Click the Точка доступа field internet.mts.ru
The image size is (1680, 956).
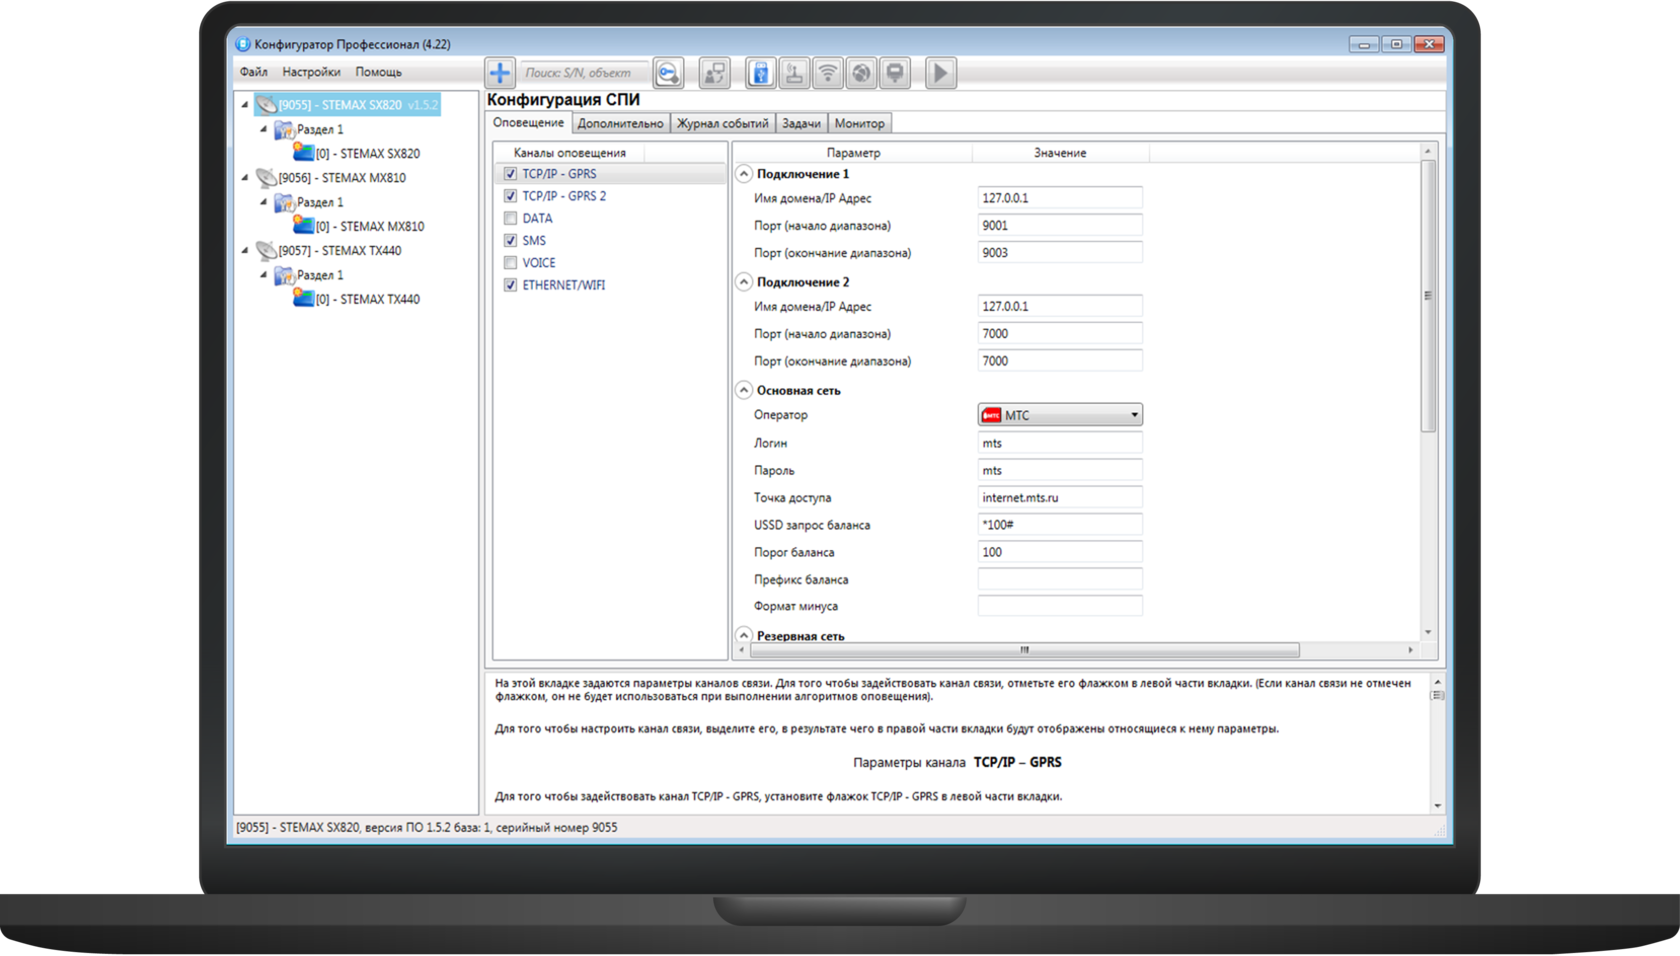pyautogui.click(x=1060, y=497)
